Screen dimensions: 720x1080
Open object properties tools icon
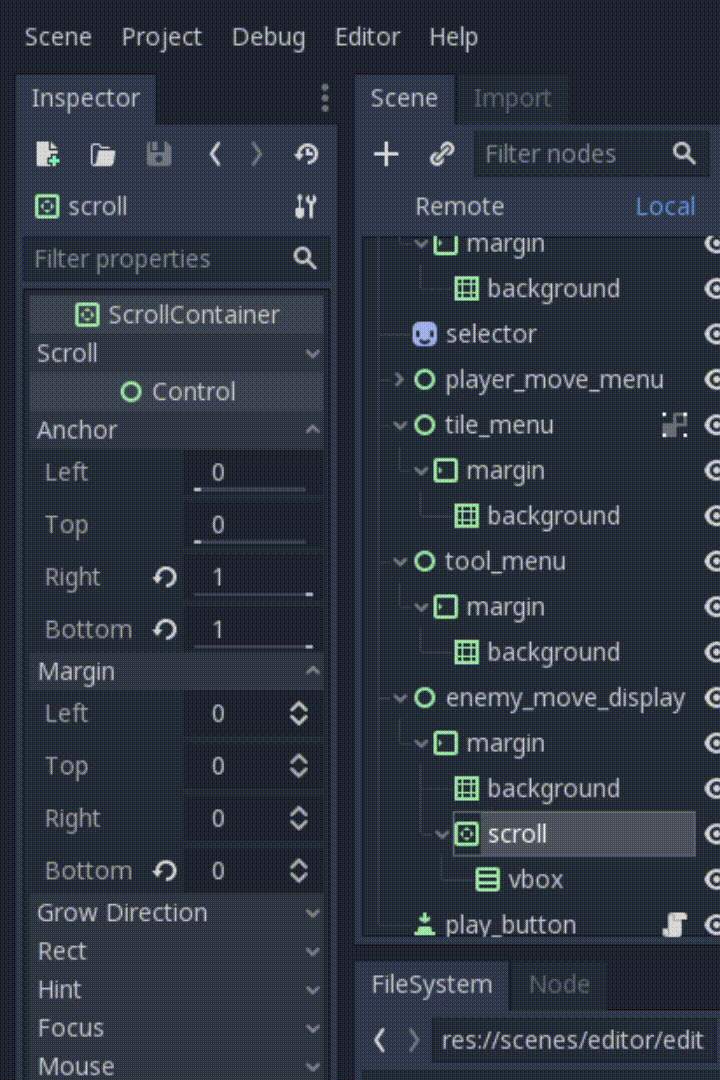click(305, 206)
